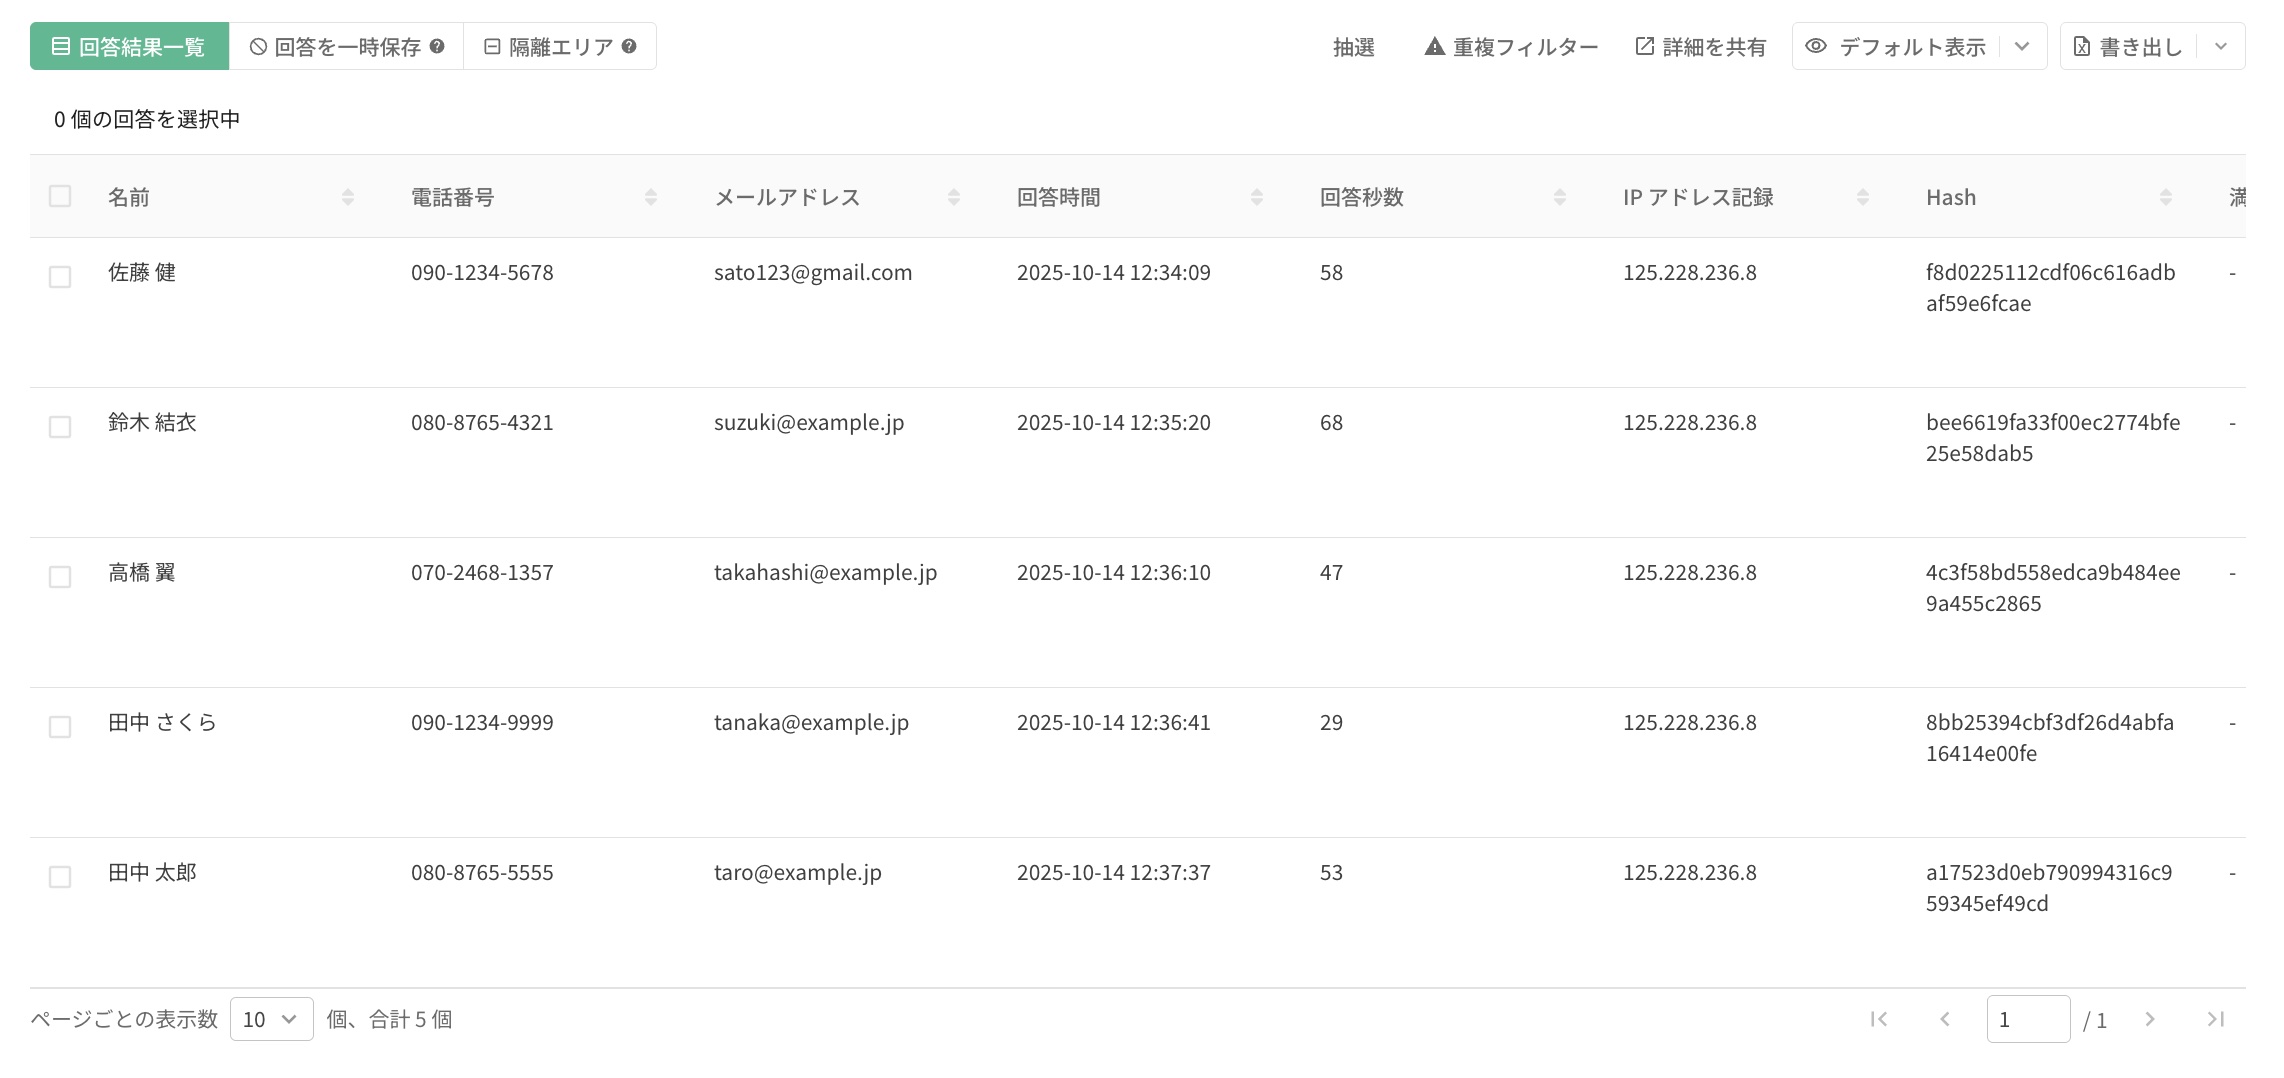
Task: Open the per-page count dropdown
Action: 271,1019
